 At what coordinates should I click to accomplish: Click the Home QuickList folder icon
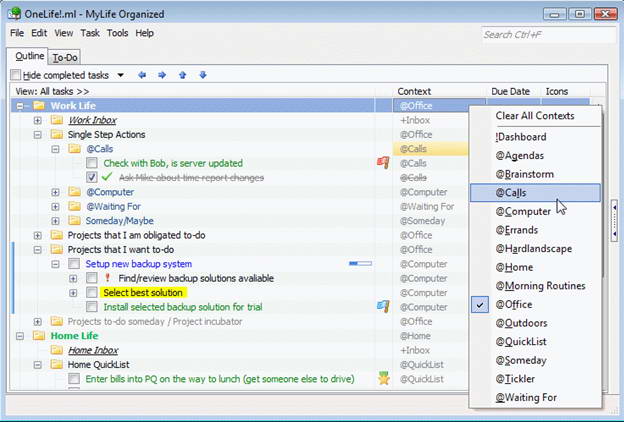point(57,364)
